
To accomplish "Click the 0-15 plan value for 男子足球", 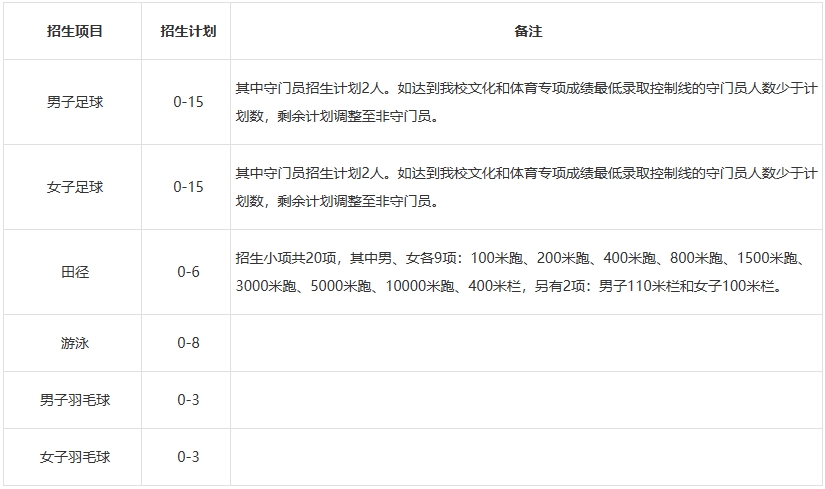I will pyautogui.click(x=188, y=102).
